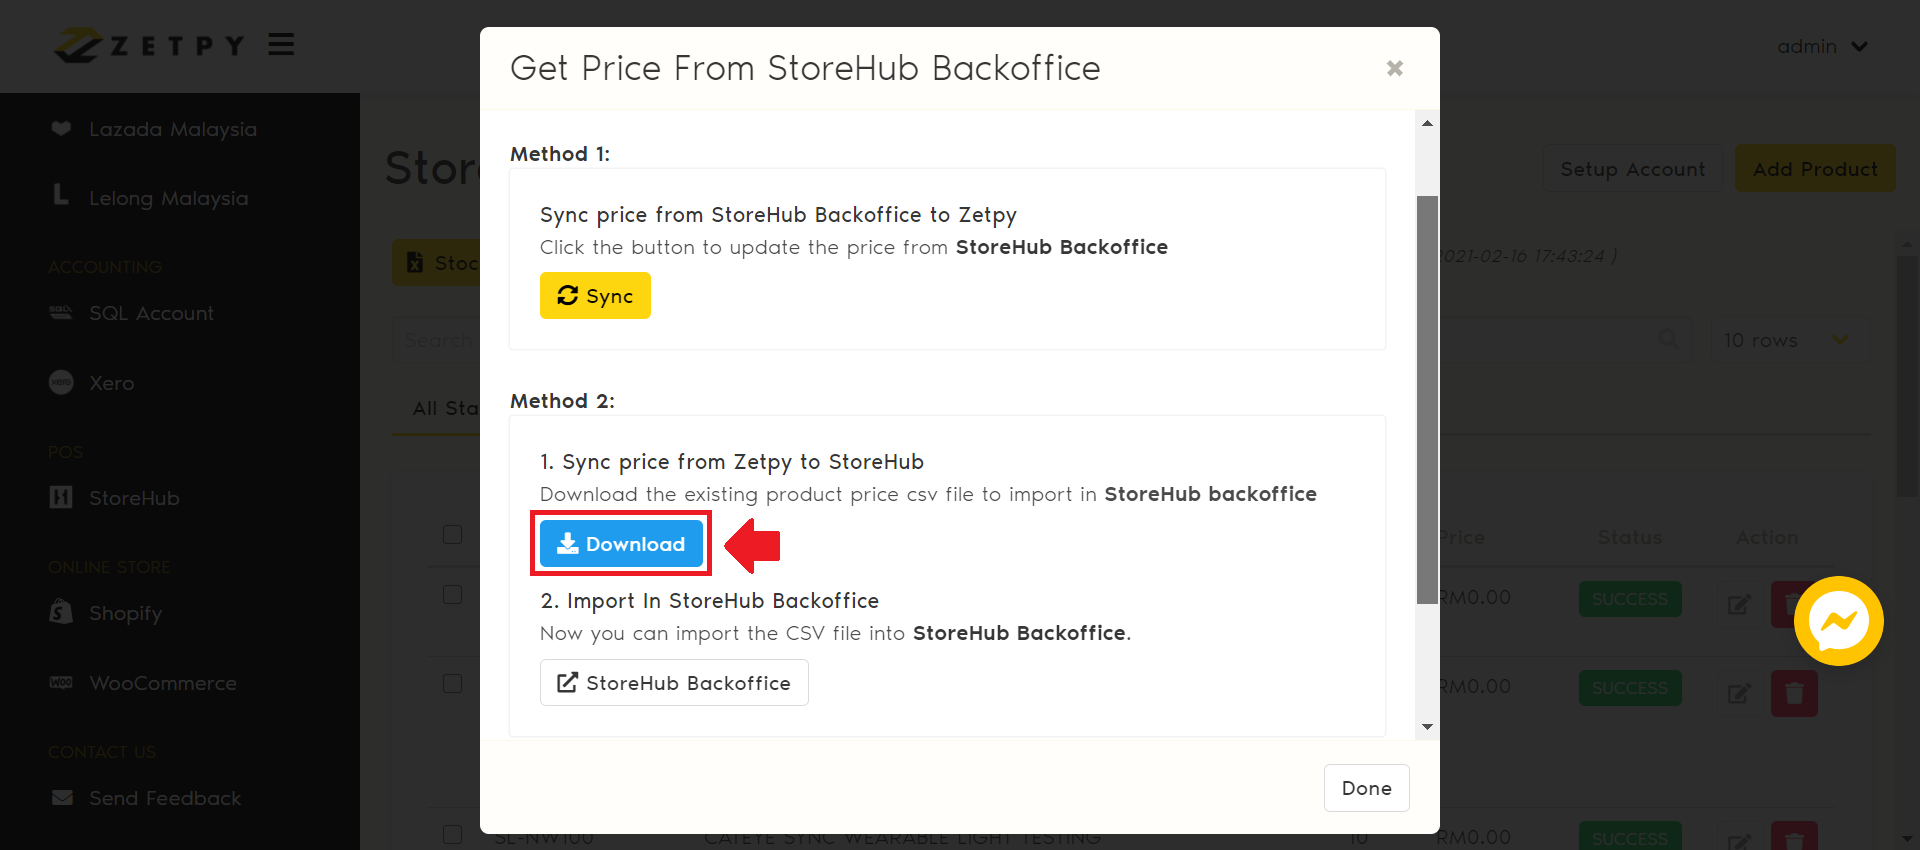
Task: Click Done to close the dialog
Action: pos(1366,788)
